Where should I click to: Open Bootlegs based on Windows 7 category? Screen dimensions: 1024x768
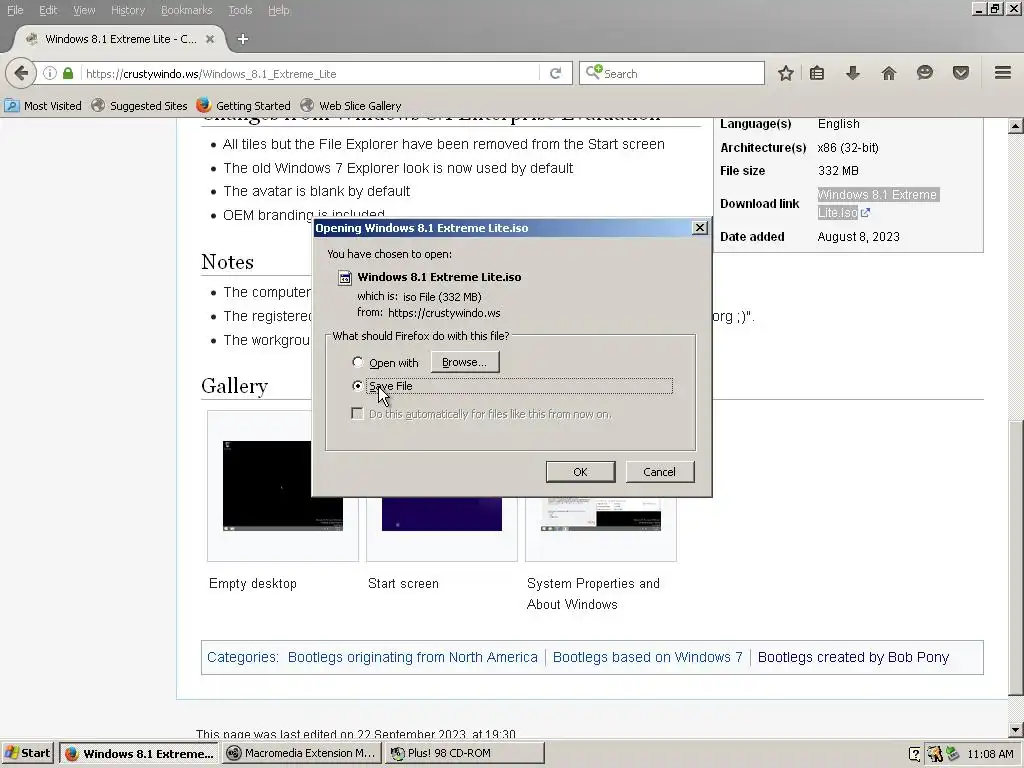[x=647, y=657]
